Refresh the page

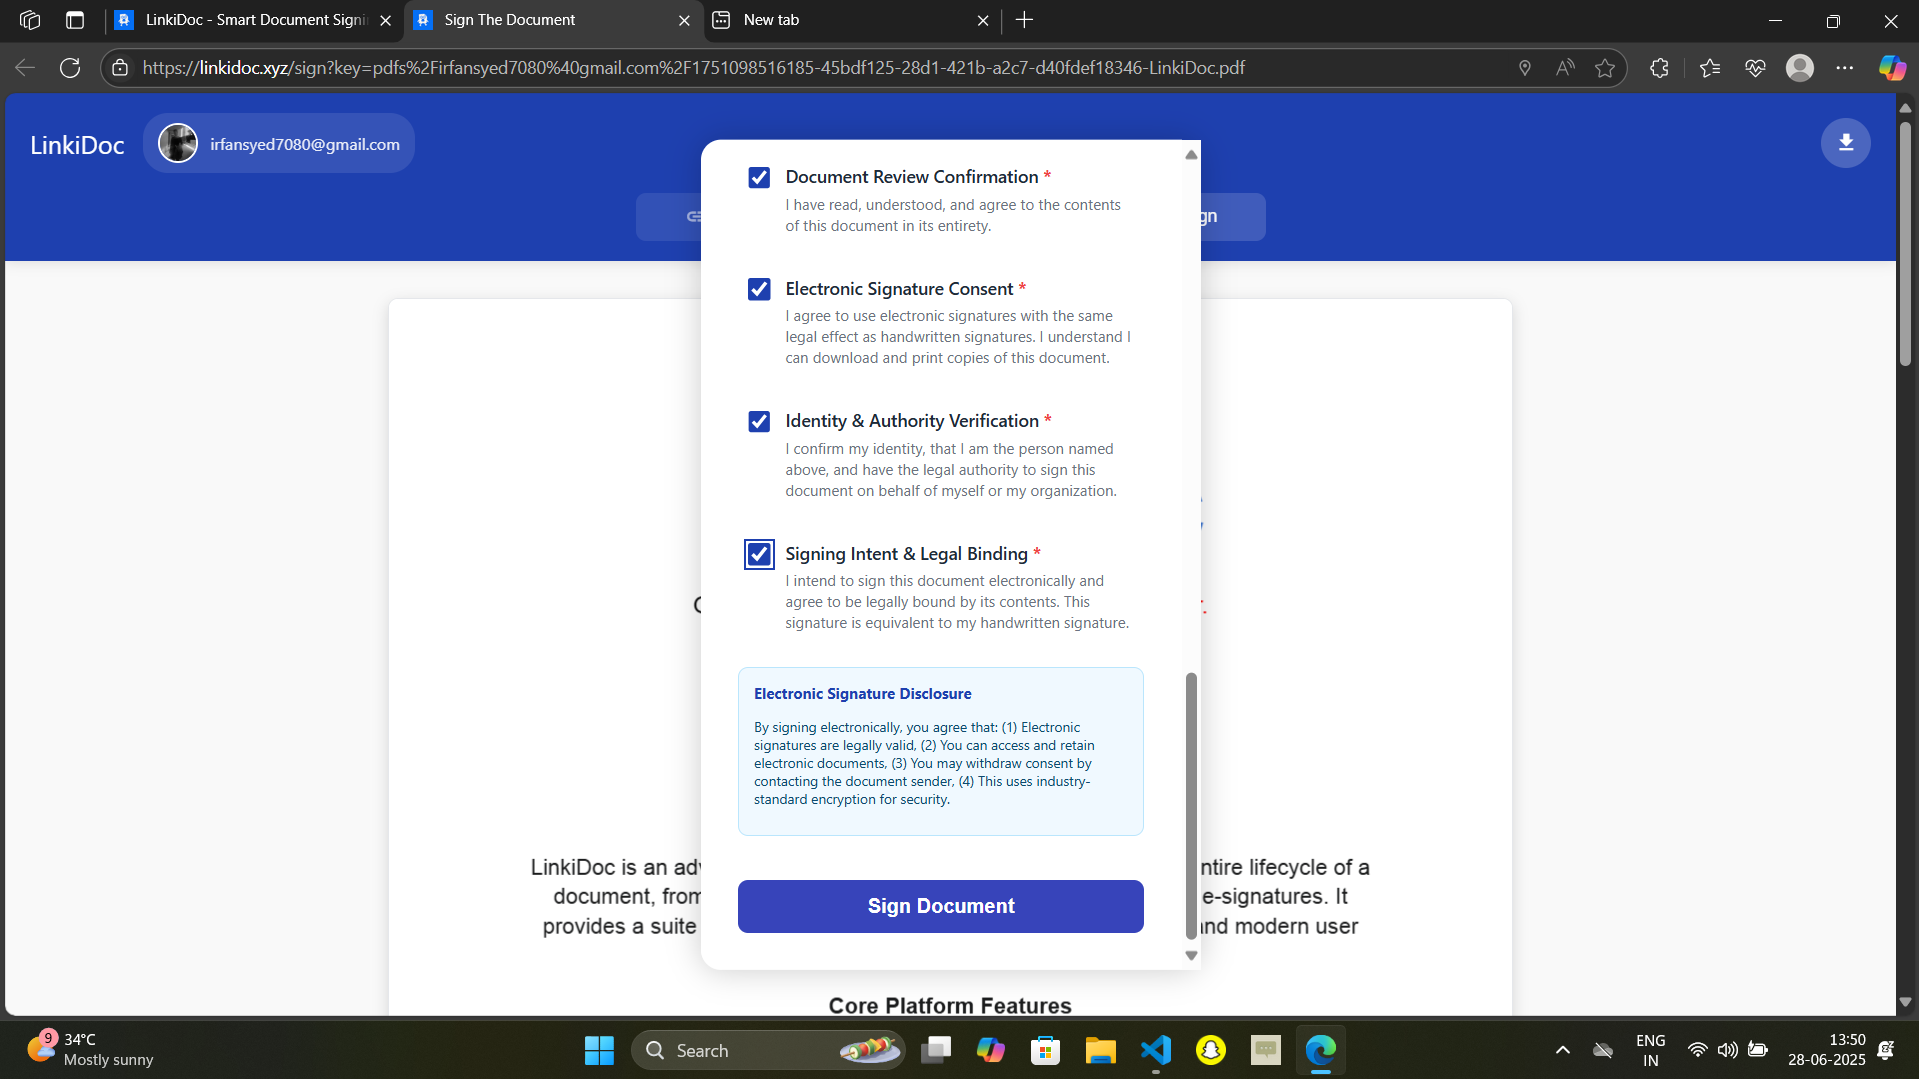click(x=70, y=68)
